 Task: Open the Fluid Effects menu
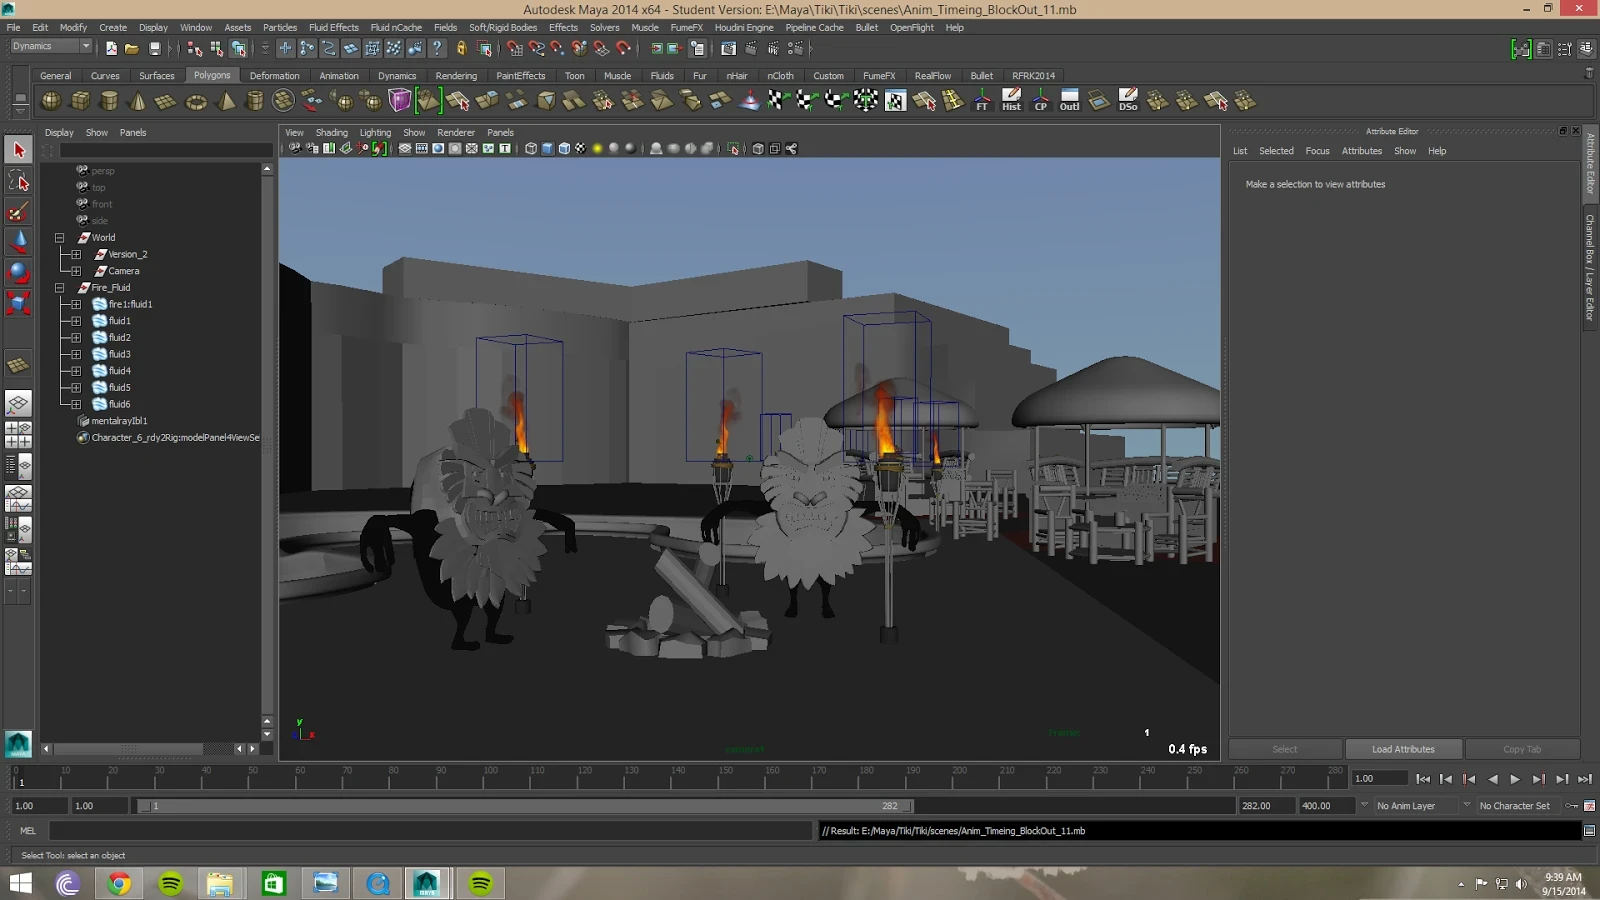pos(333,28)
